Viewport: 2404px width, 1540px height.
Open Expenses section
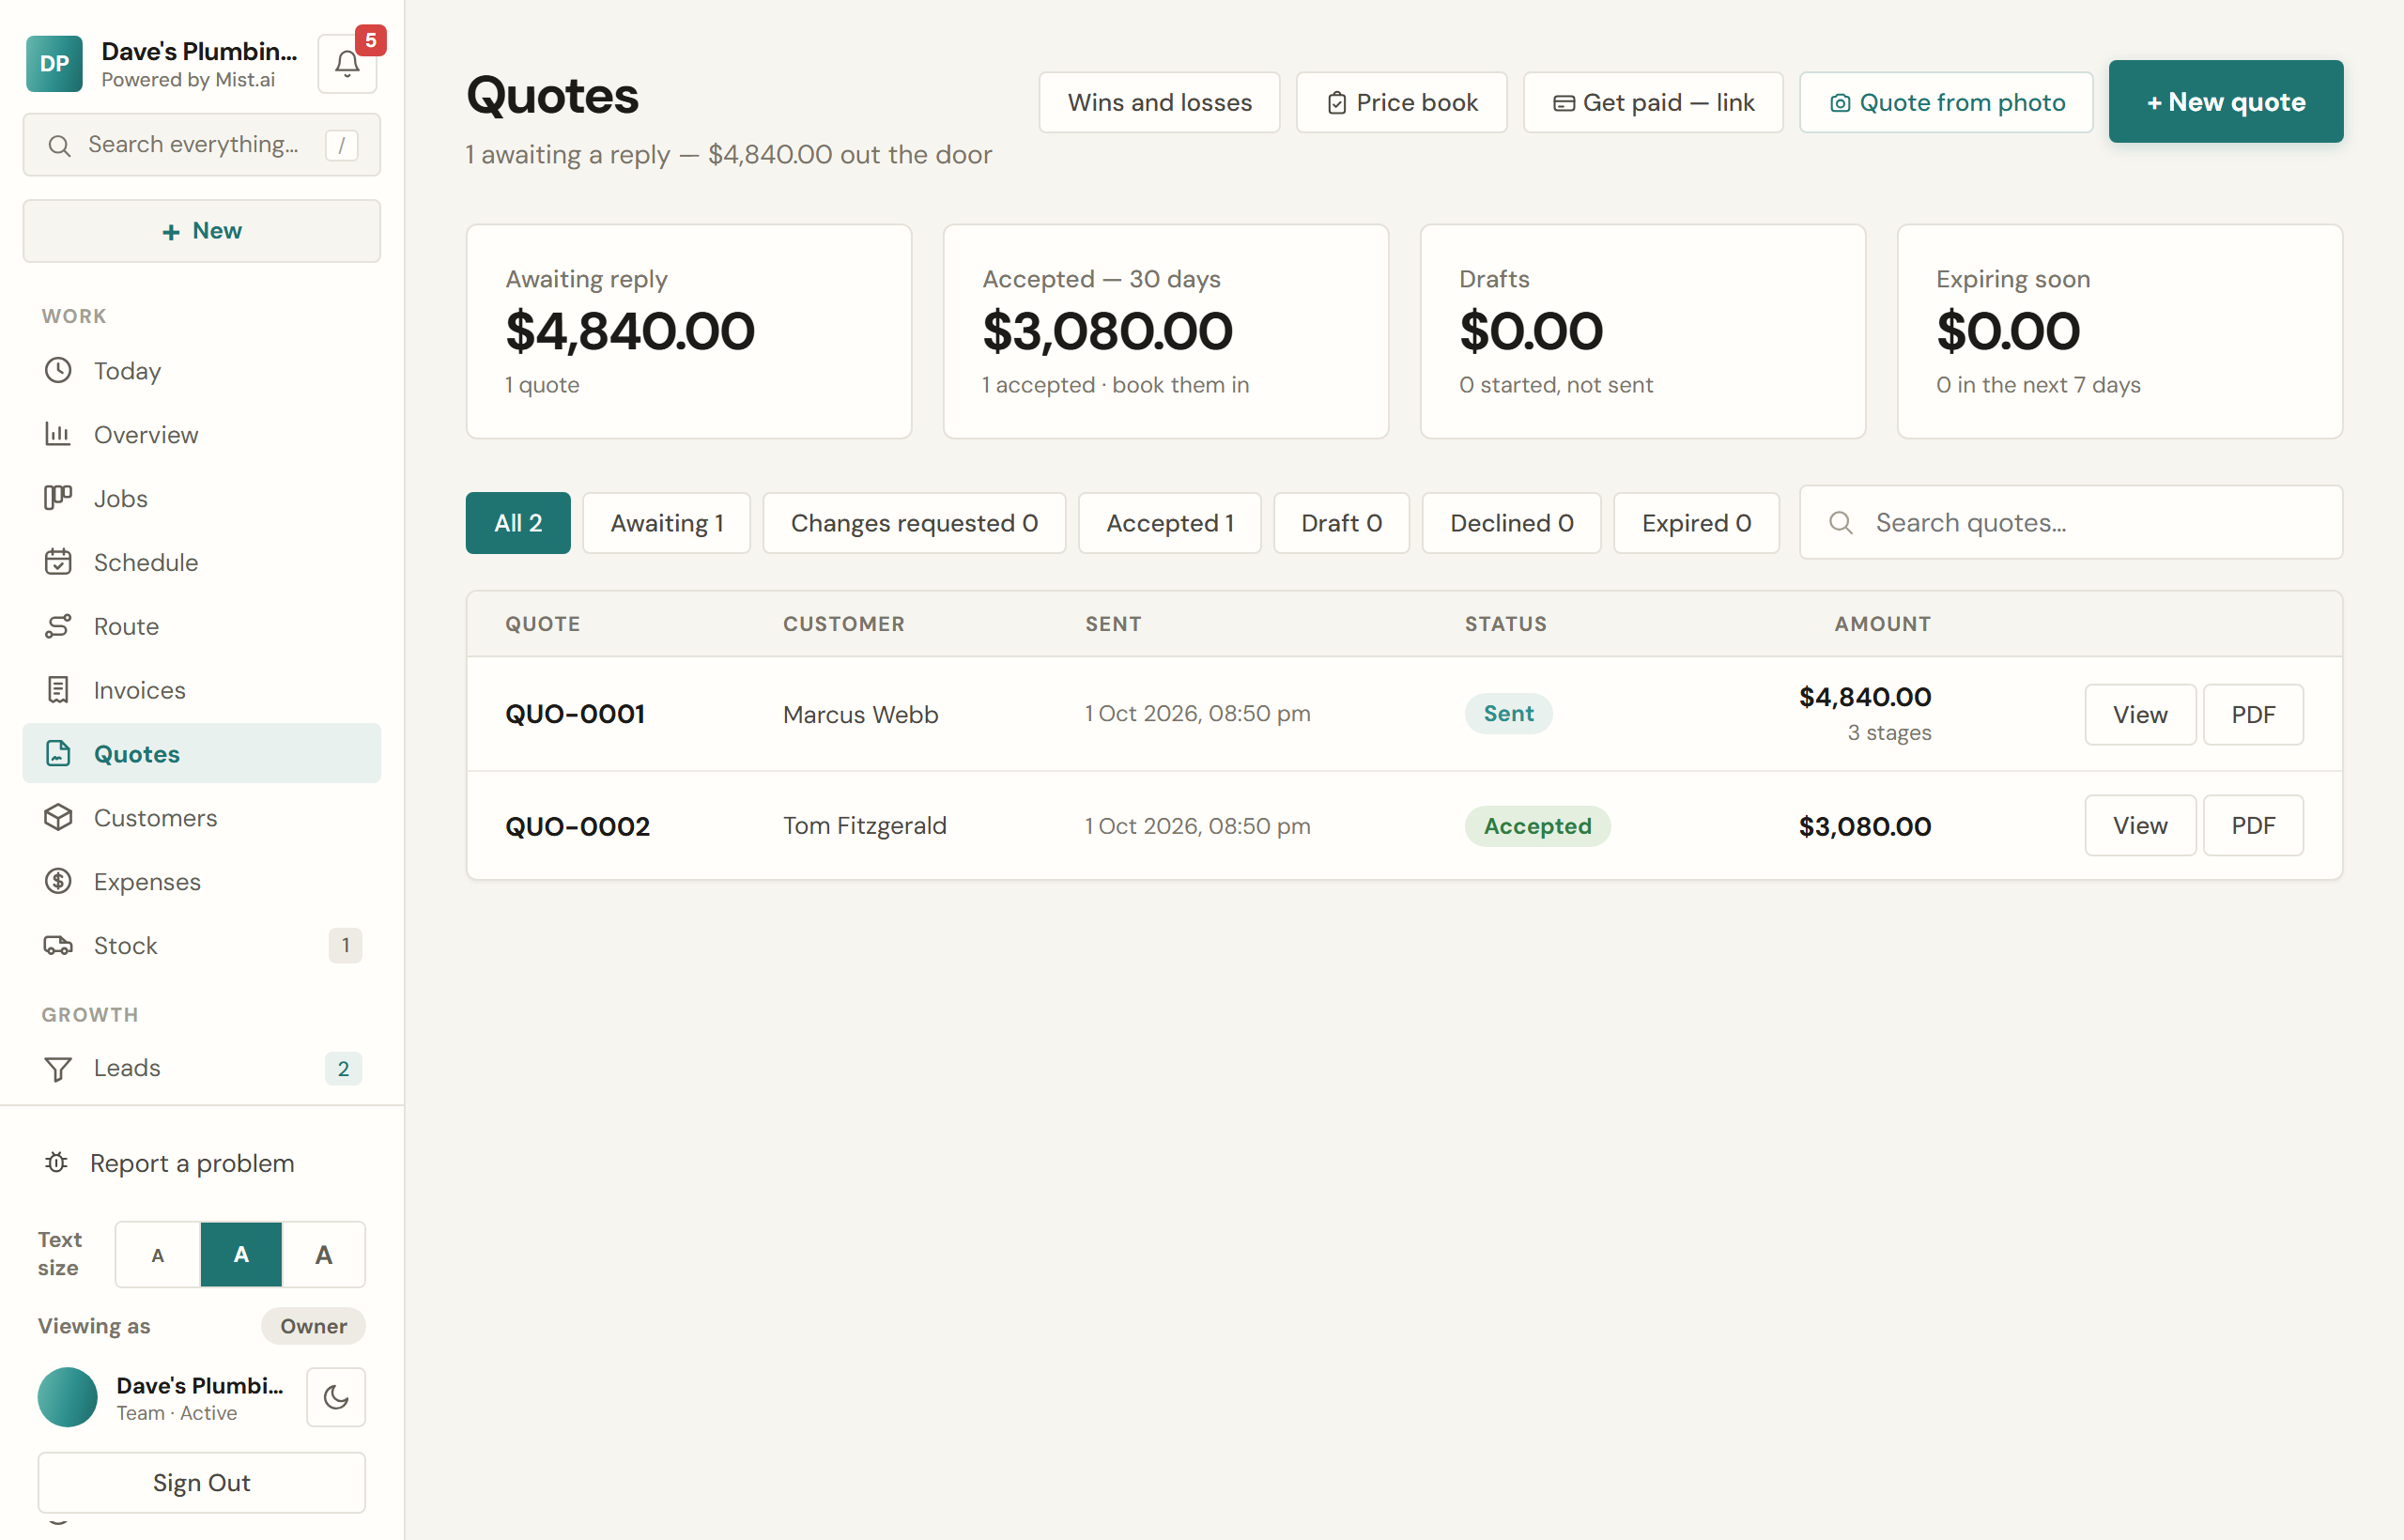201,882
